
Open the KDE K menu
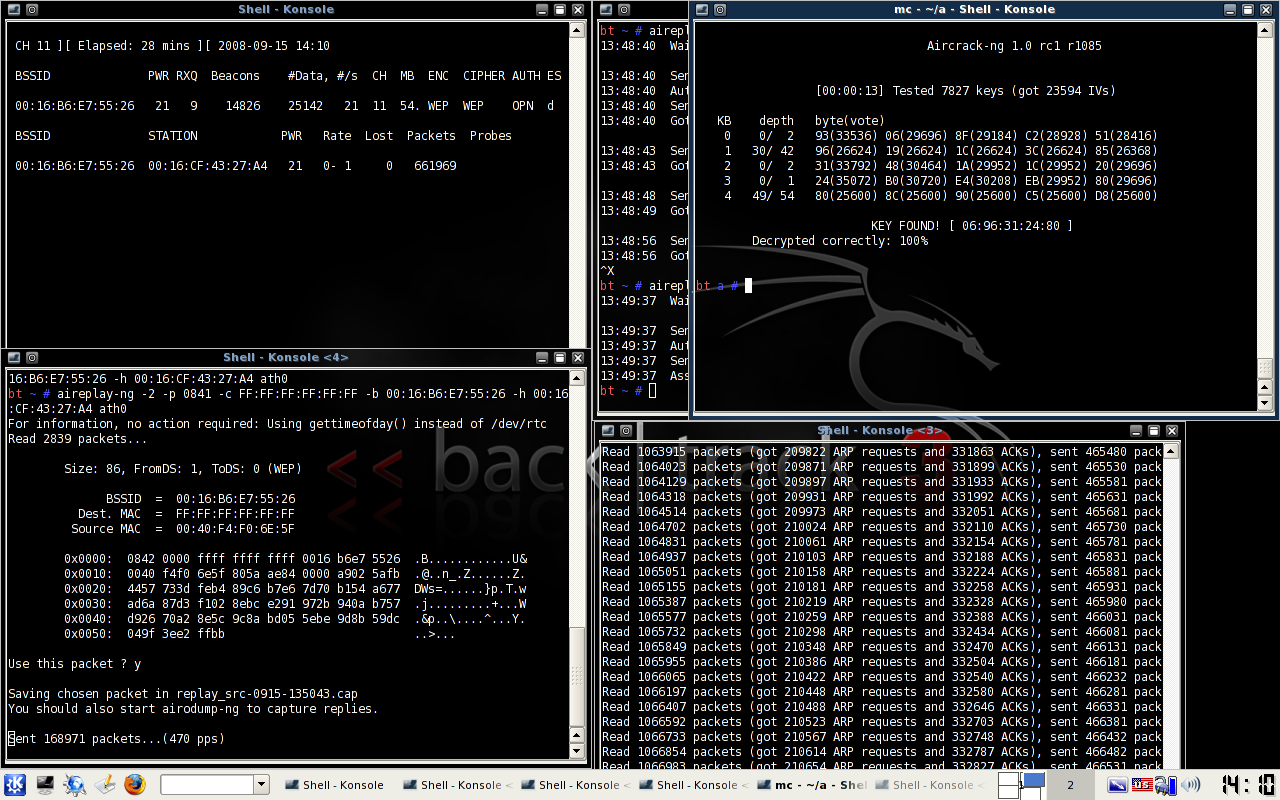(15, 785)
